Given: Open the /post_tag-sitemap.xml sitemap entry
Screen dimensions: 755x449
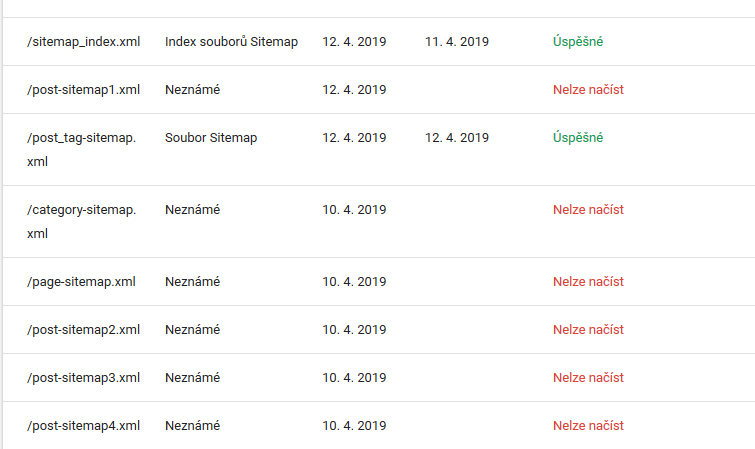Looking at the screenshot, I should click(x=378, y=149).
